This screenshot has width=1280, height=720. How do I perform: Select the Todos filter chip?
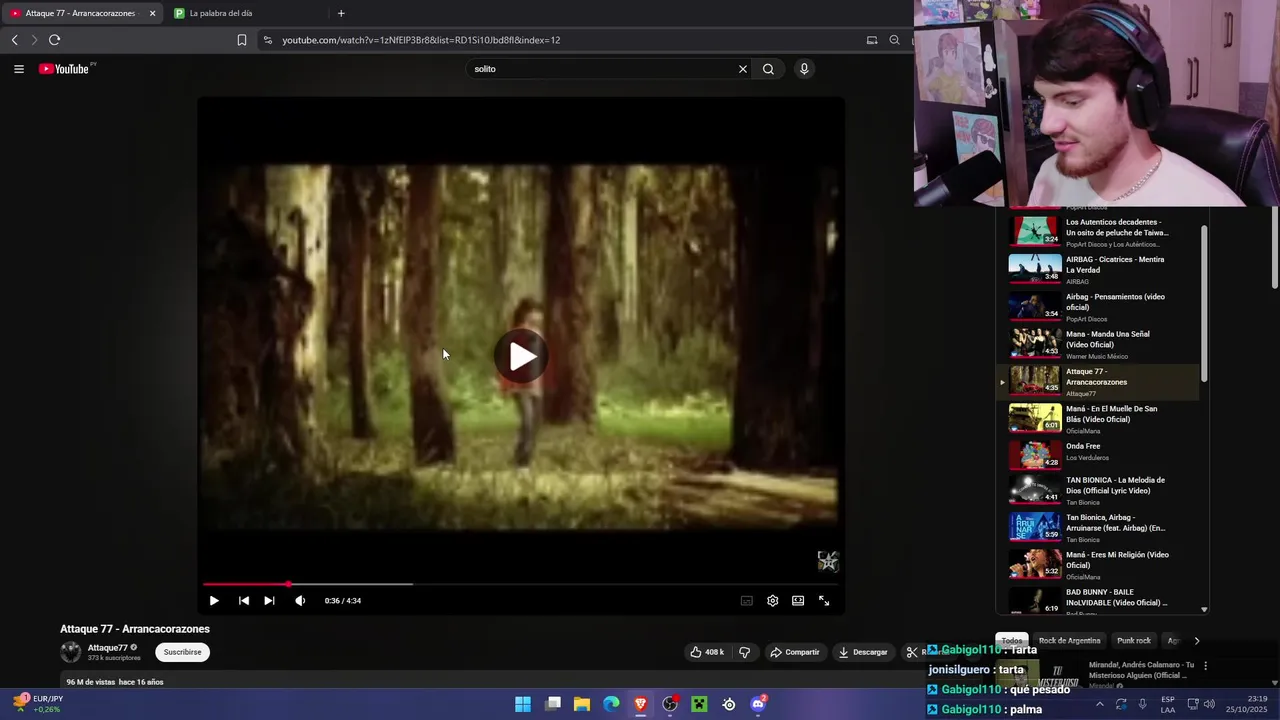pyautogui.click(x=1012, y=641)
